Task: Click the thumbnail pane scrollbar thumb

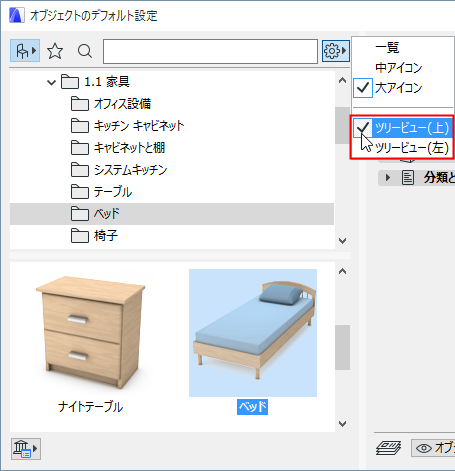Action: tap(342, 347)
